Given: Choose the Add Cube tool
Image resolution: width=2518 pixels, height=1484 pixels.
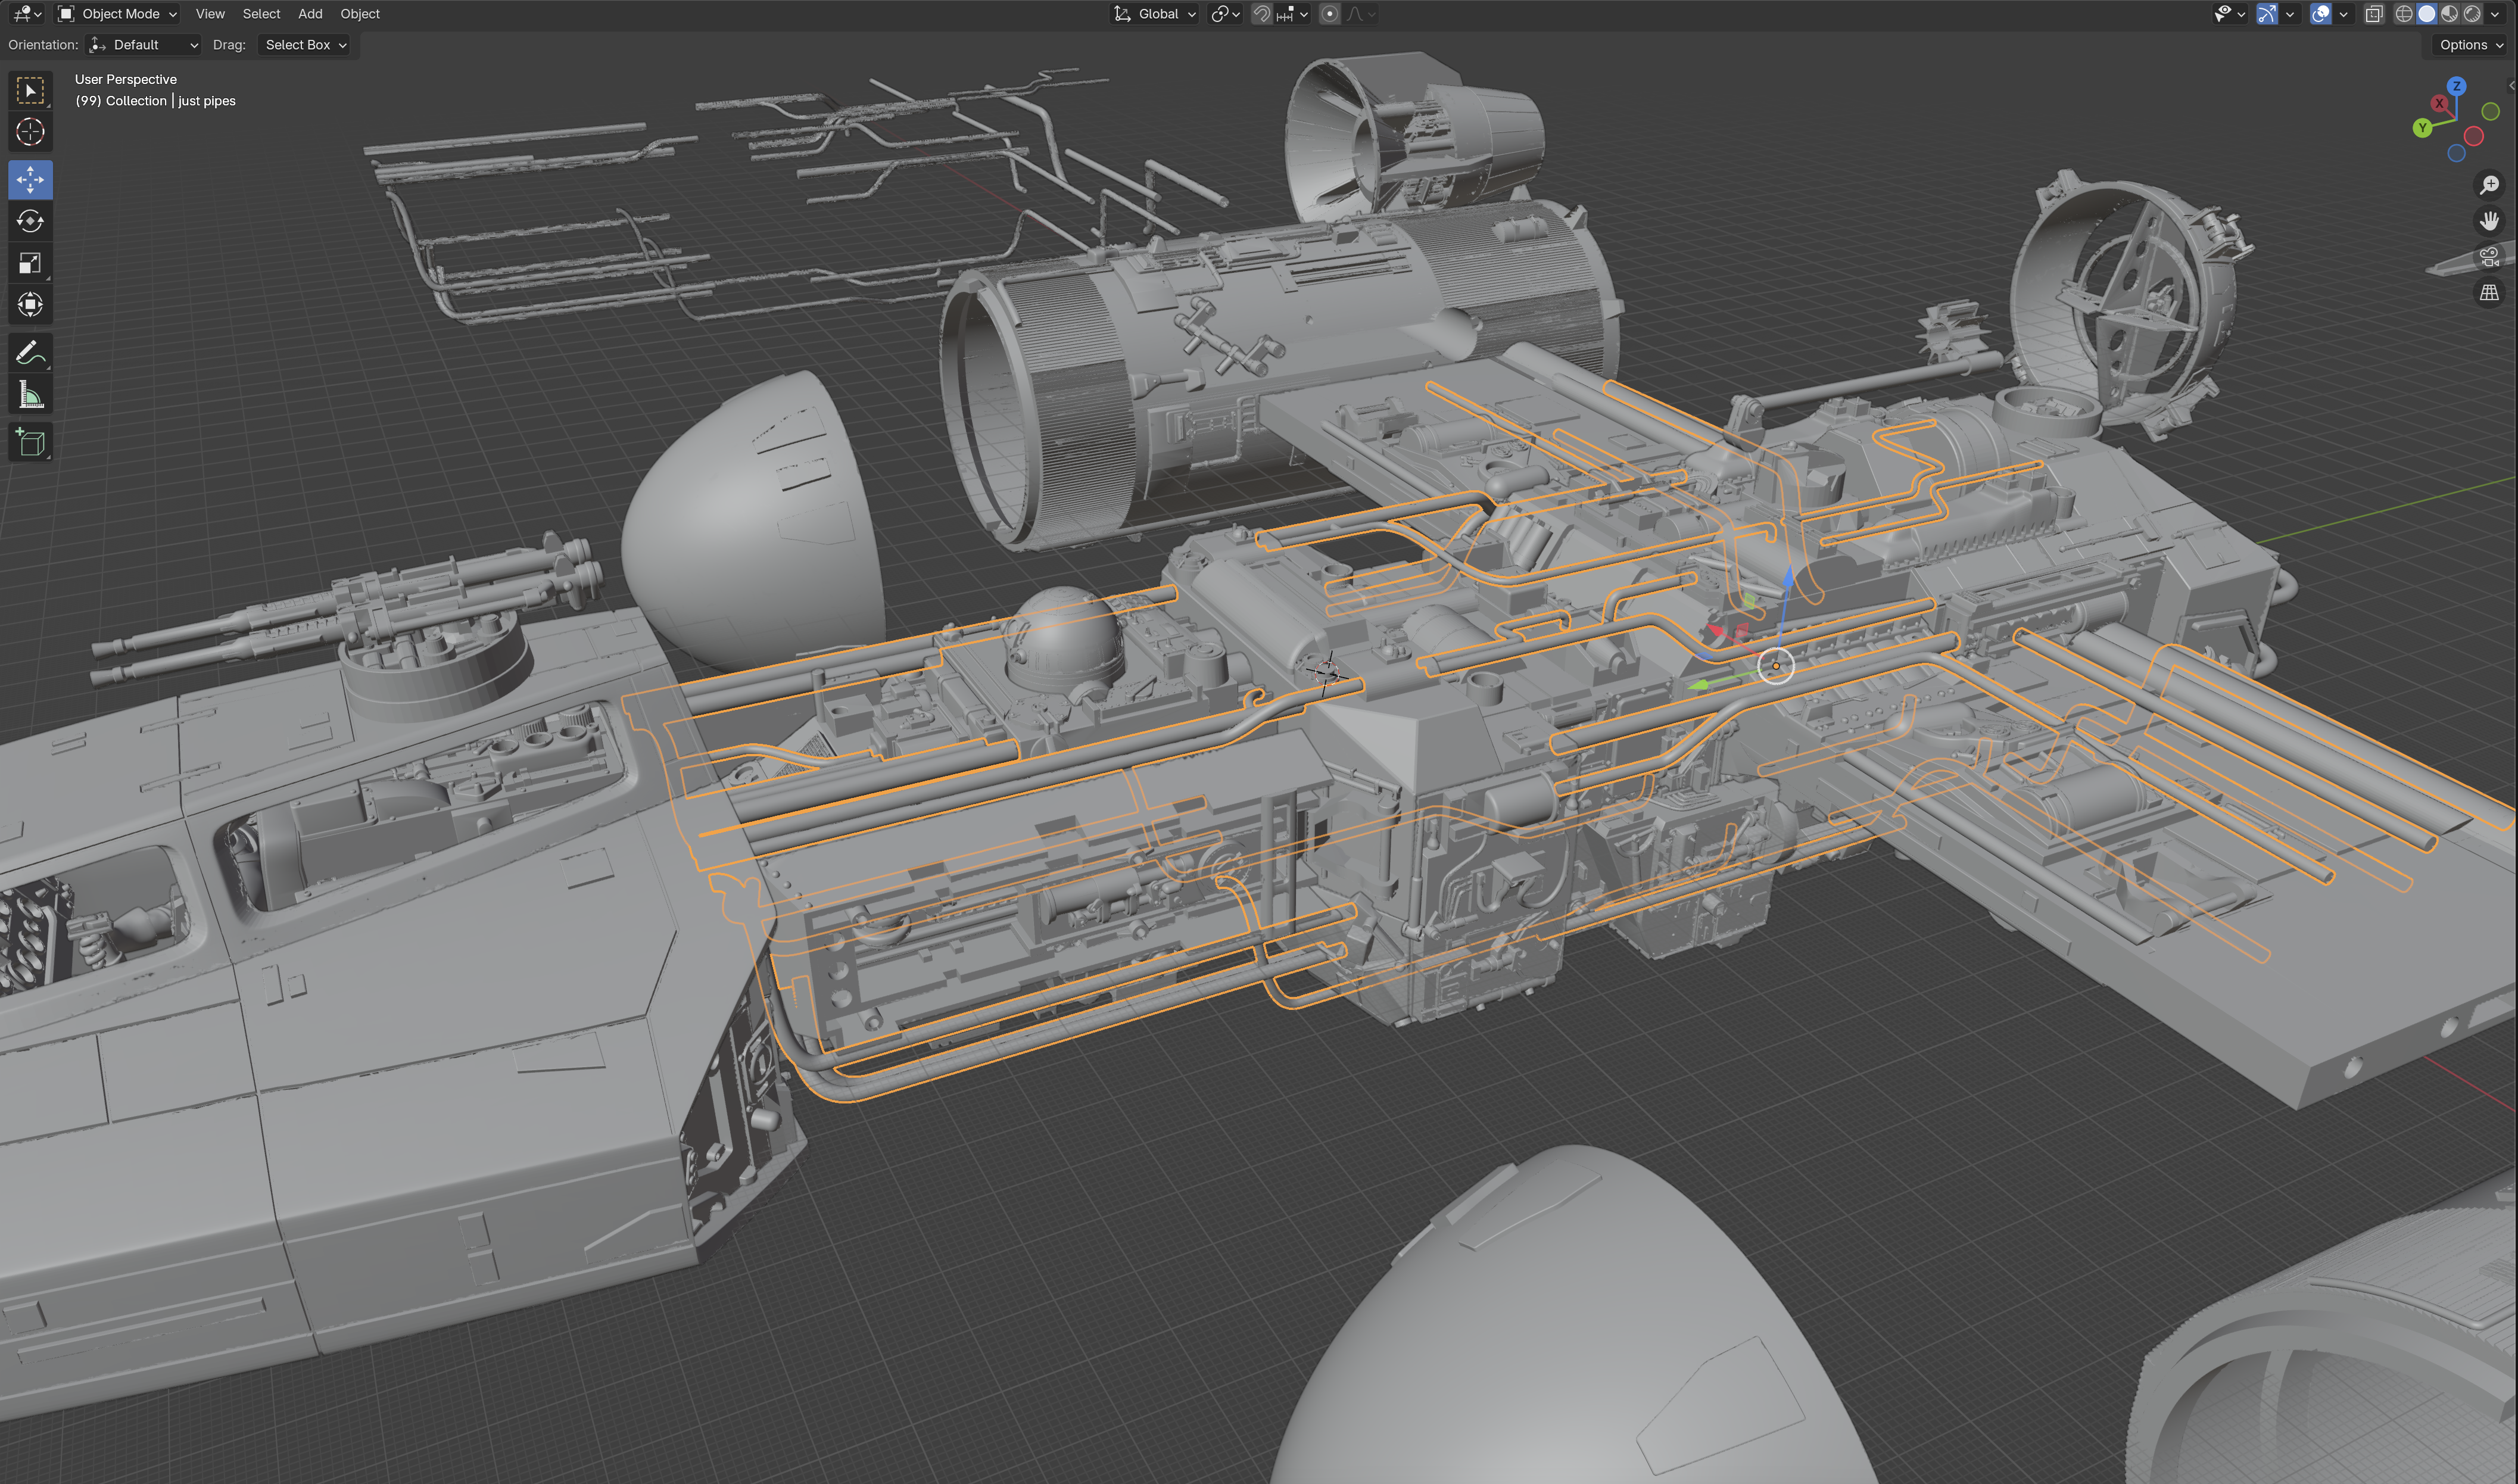Looking at the screenshot, I should pos(30,442).
